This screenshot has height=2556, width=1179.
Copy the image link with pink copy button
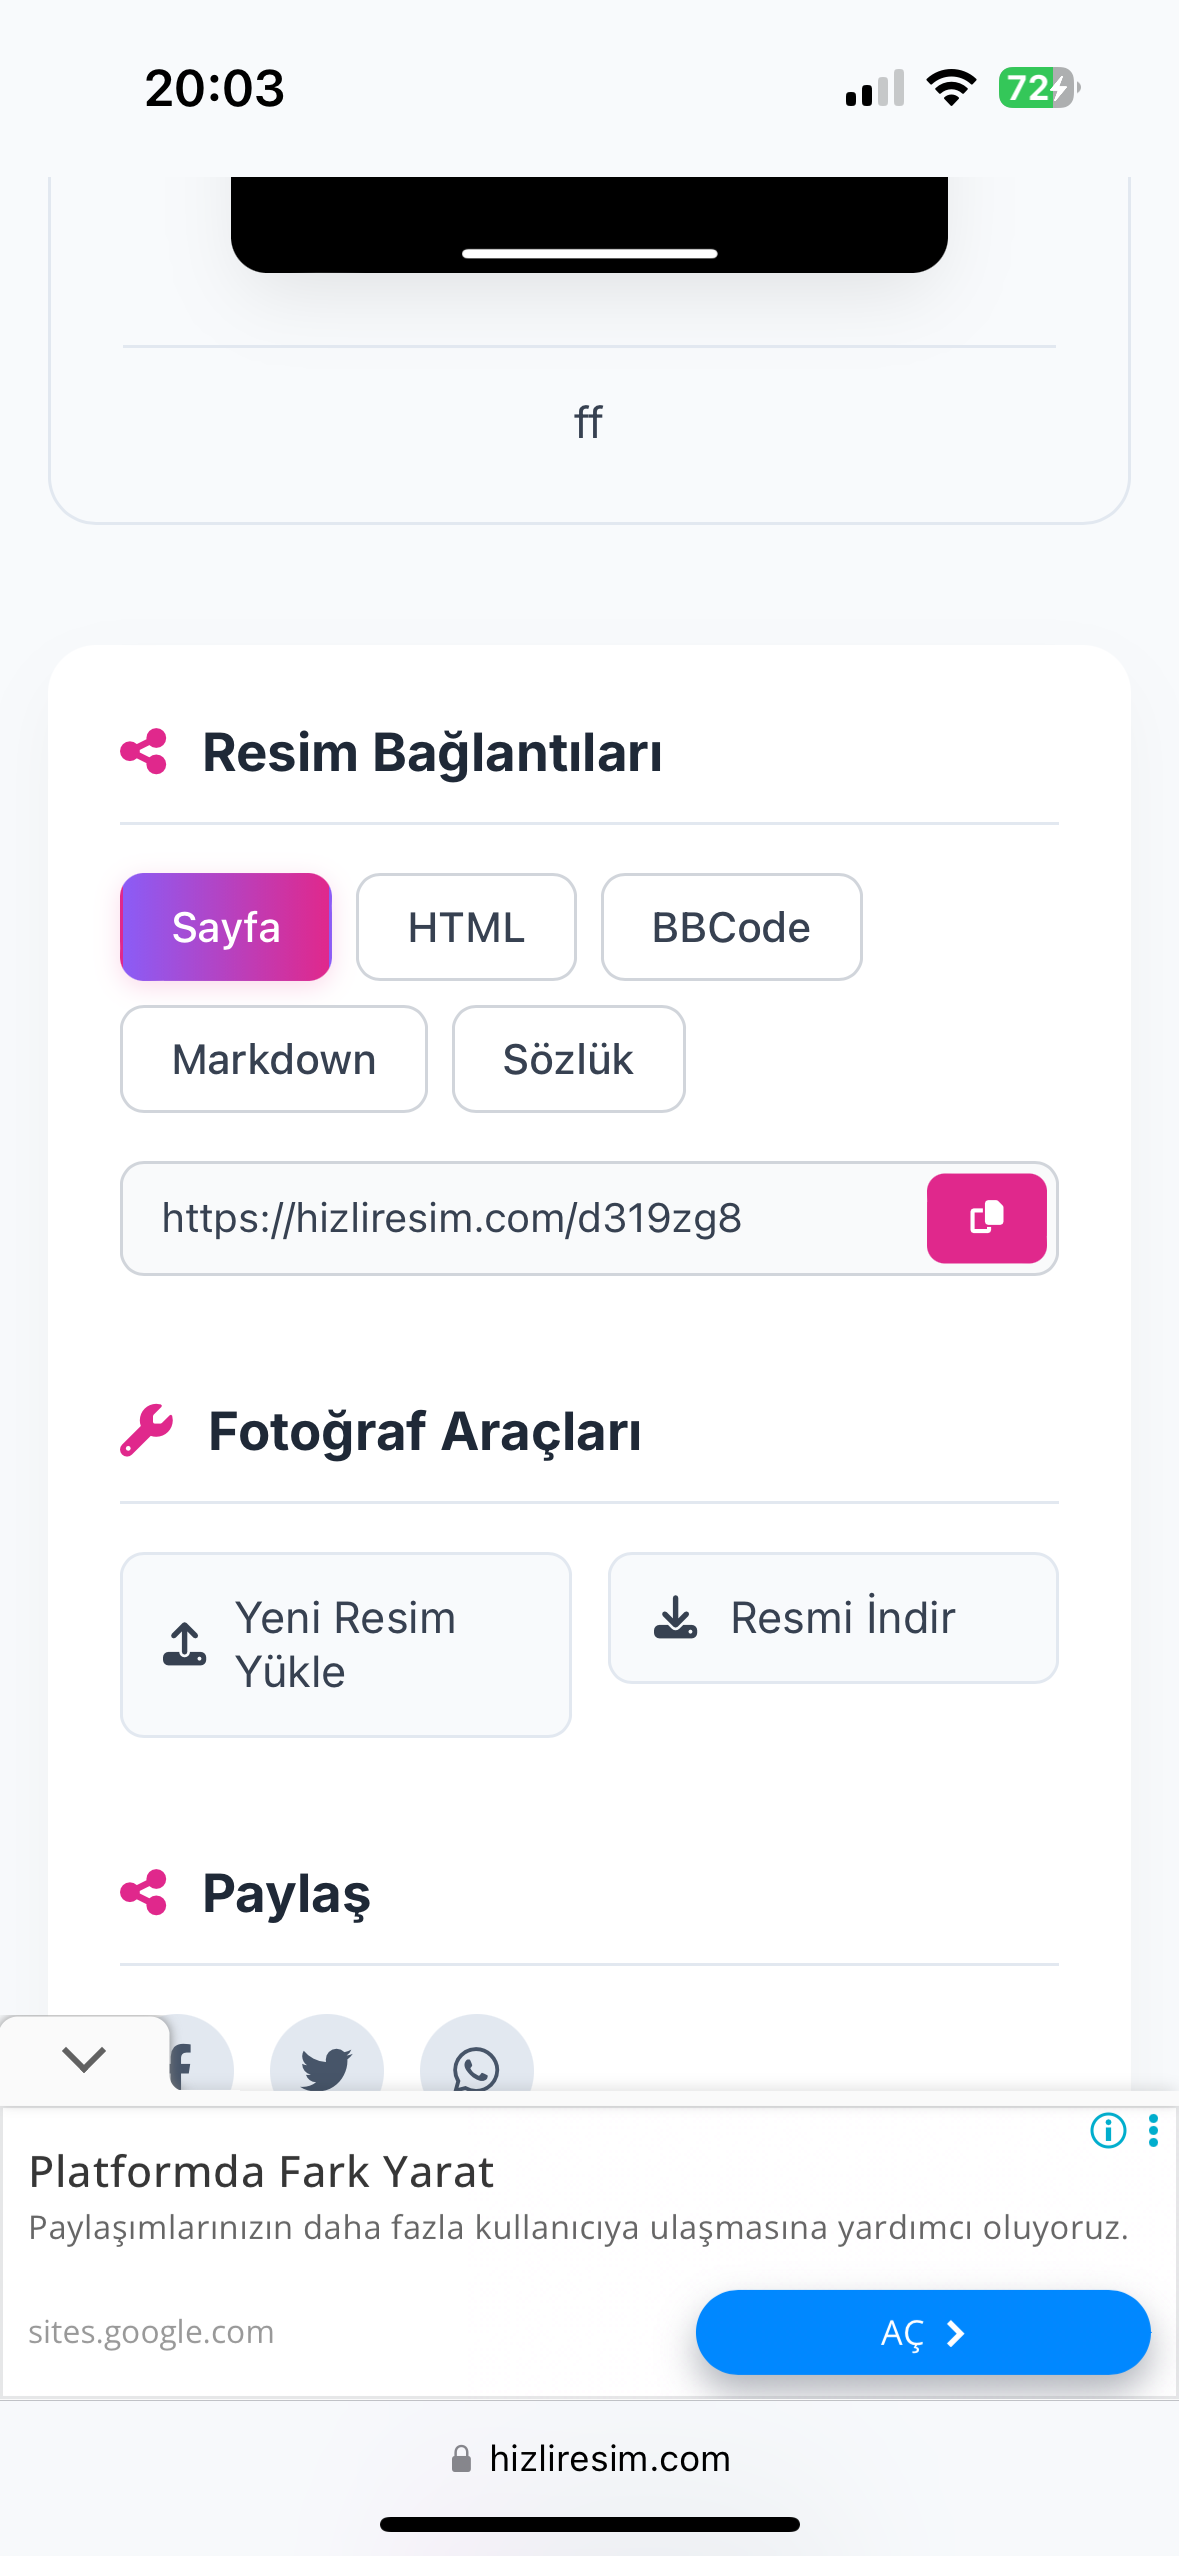(986, 1218)
